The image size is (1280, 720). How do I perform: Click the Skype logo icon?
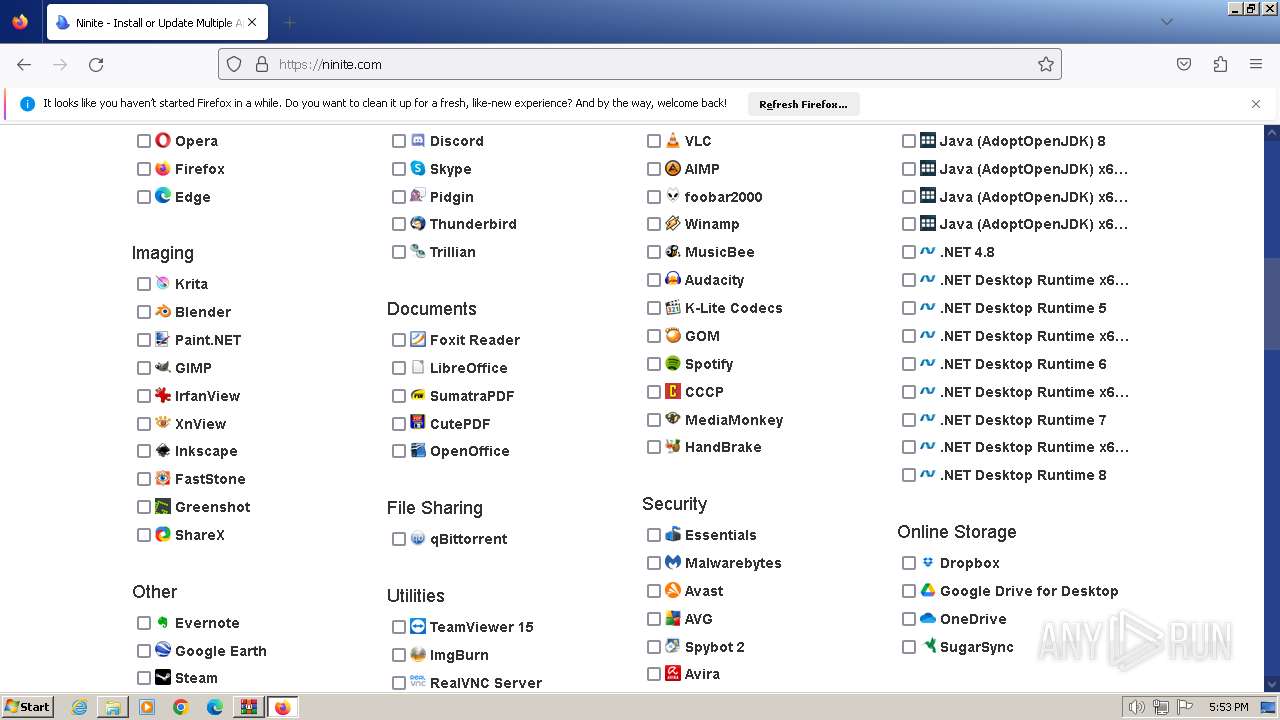pyautogui.click(x=418, y=169)
